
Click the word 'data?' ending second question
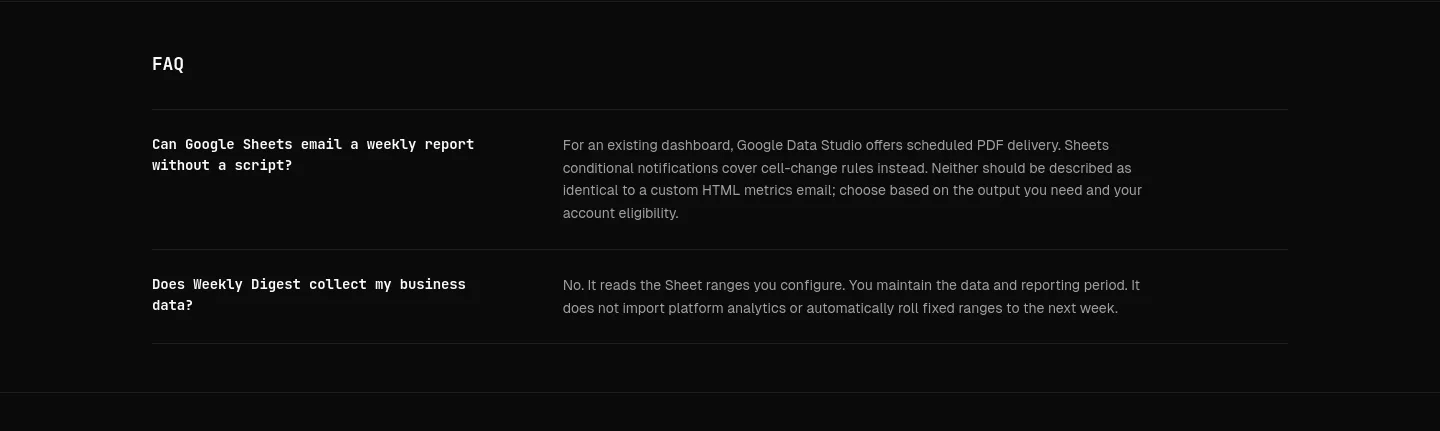pyautogui.click(x=172, y=305)
